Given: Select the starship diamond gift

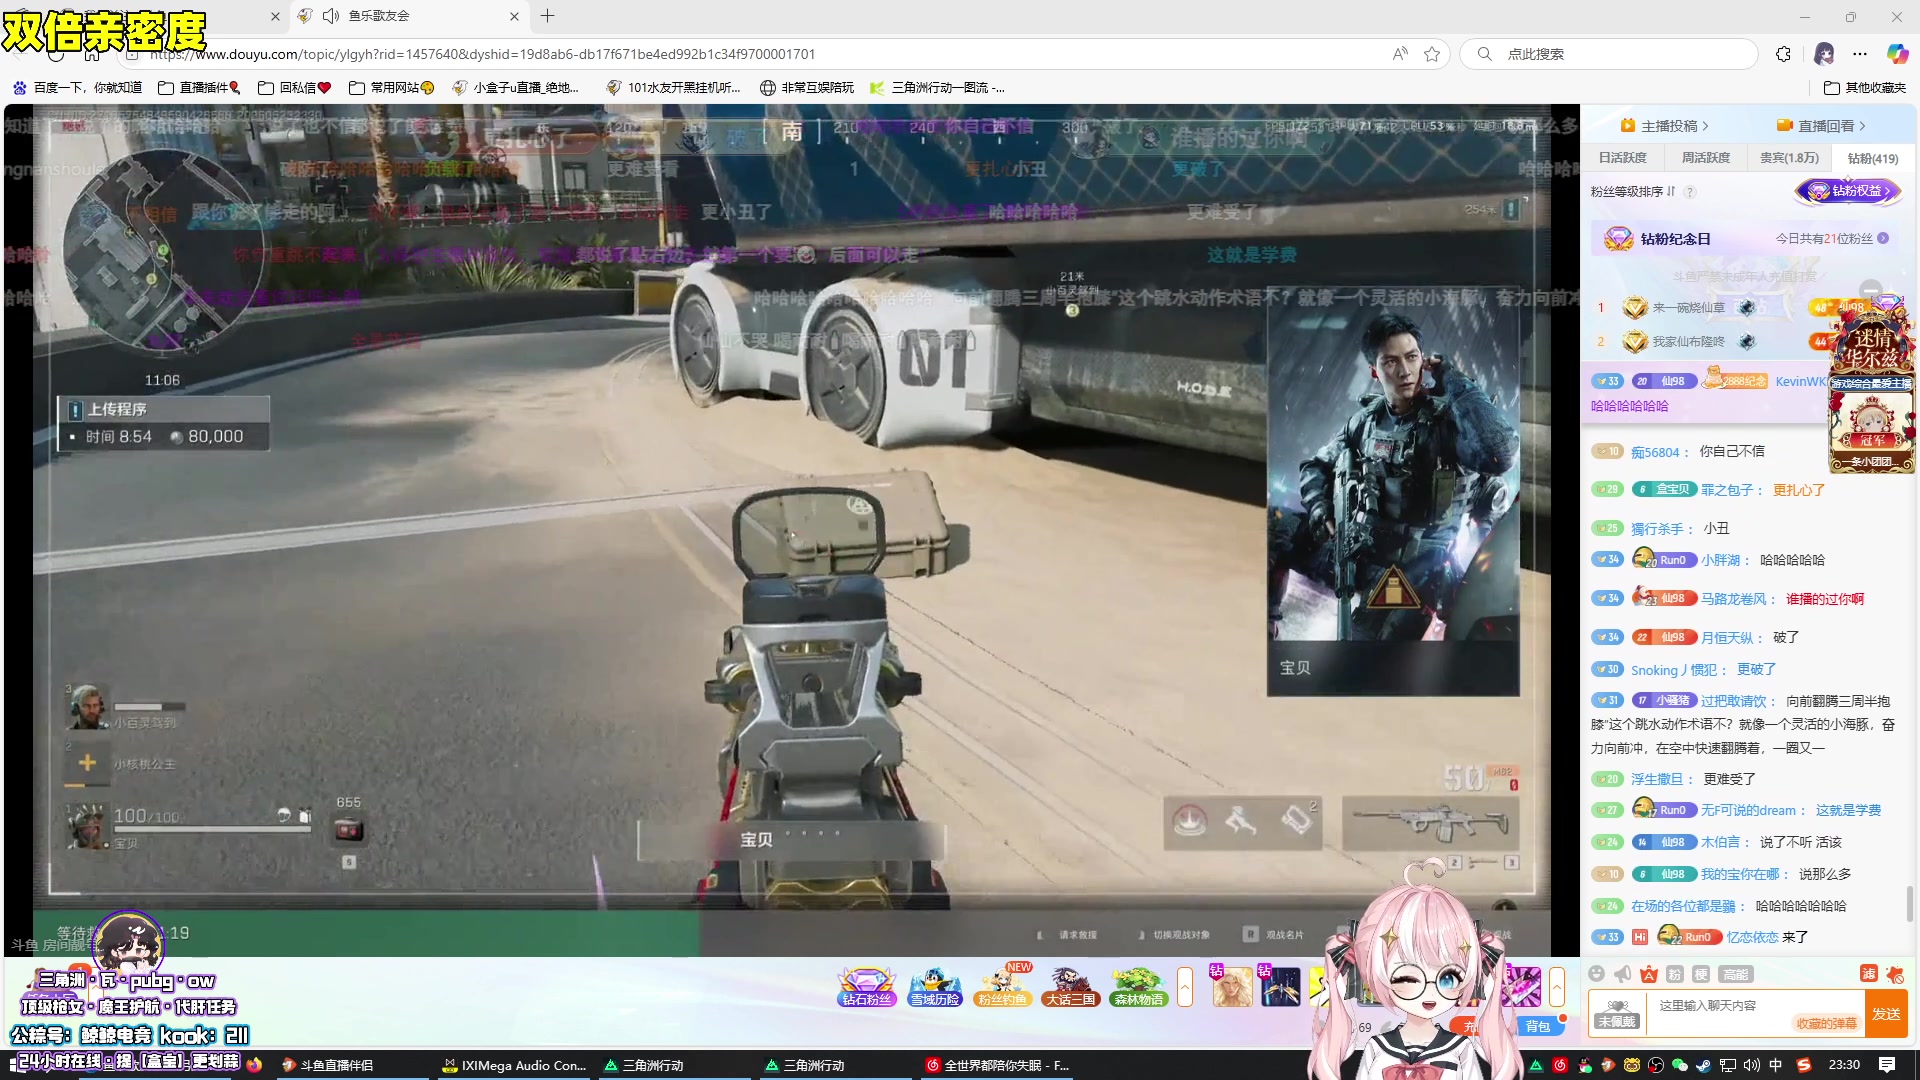Looking at the screenshot, I should pyautogui.click(x=1280, y=987).
